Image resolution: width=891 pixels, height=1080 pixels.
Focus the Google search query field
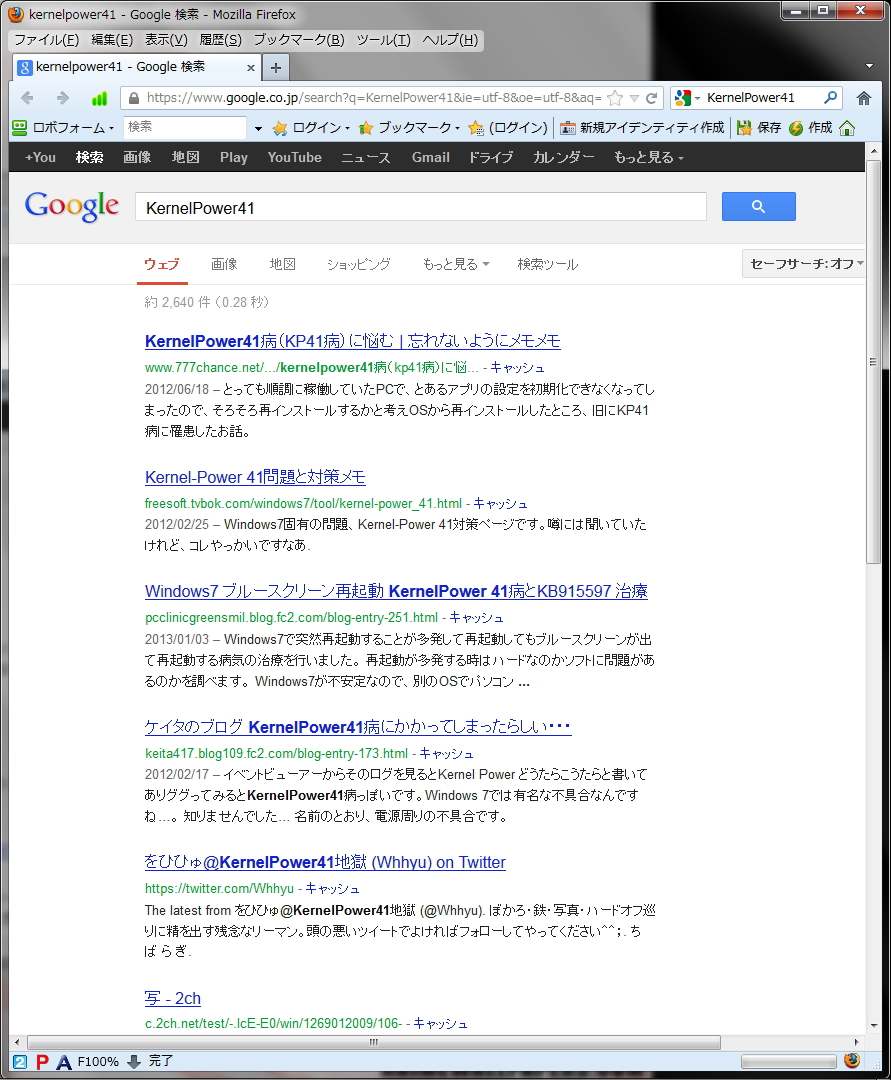421,207
